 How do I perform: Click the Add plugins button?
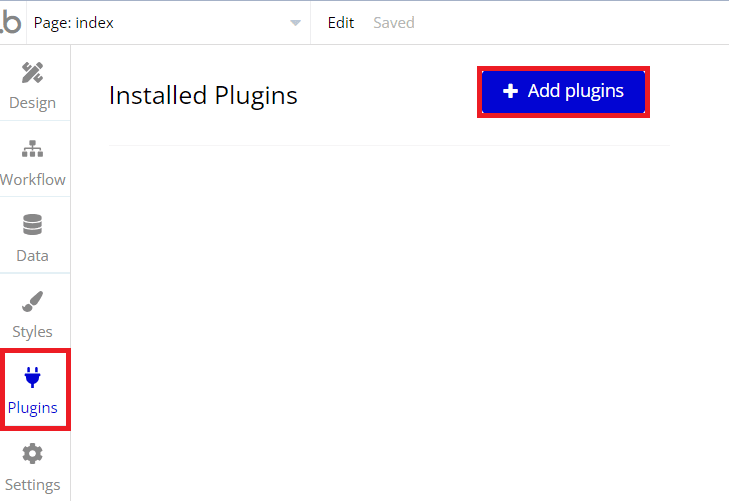point(563,92)
